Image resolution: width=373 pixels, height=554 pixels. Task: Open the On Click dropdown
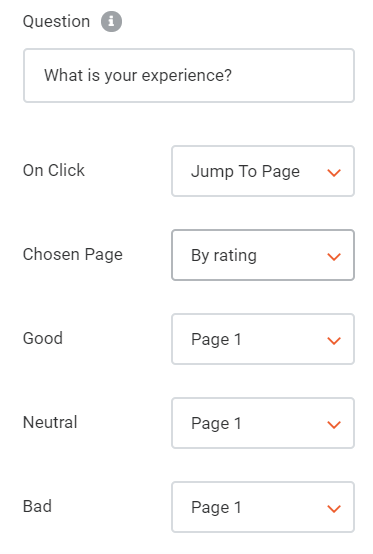click(x=263, y=171)
